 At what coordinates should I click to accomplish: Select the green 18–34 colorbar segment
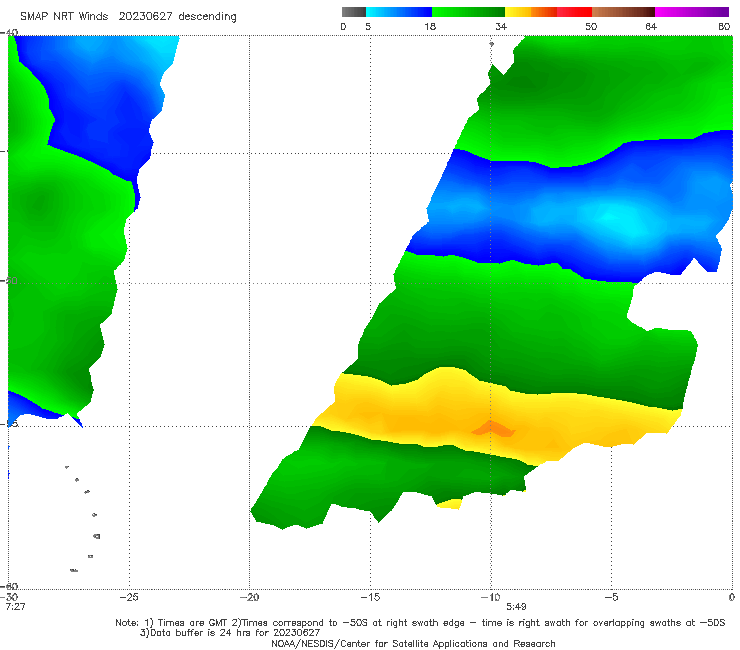[x=468, y=12]
